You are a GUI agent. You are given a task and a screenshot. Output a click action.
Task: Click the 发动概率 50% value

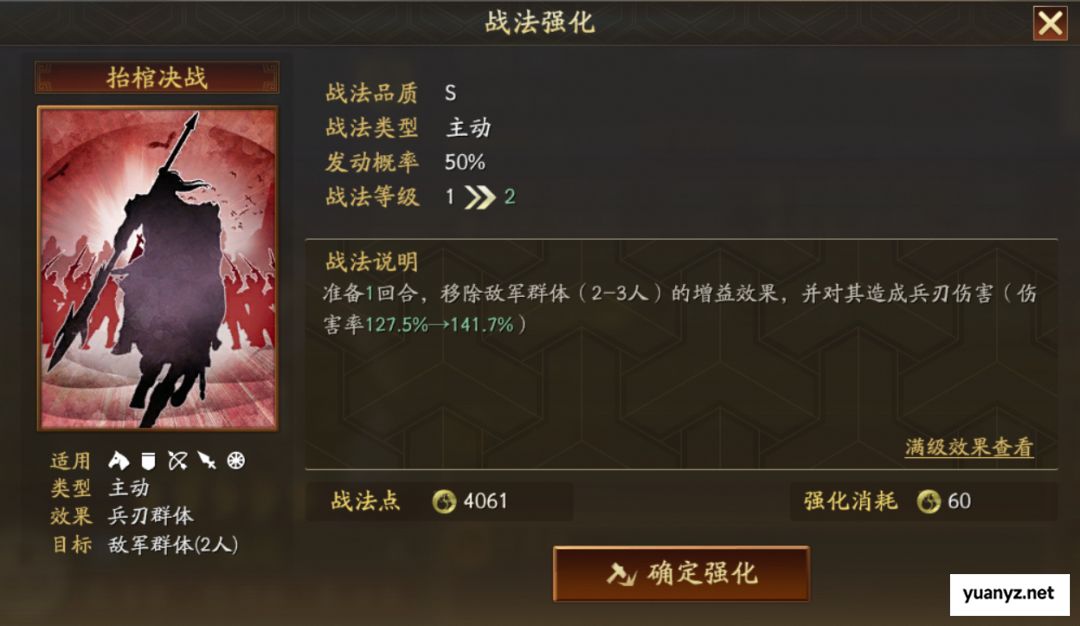coord(465,163)
